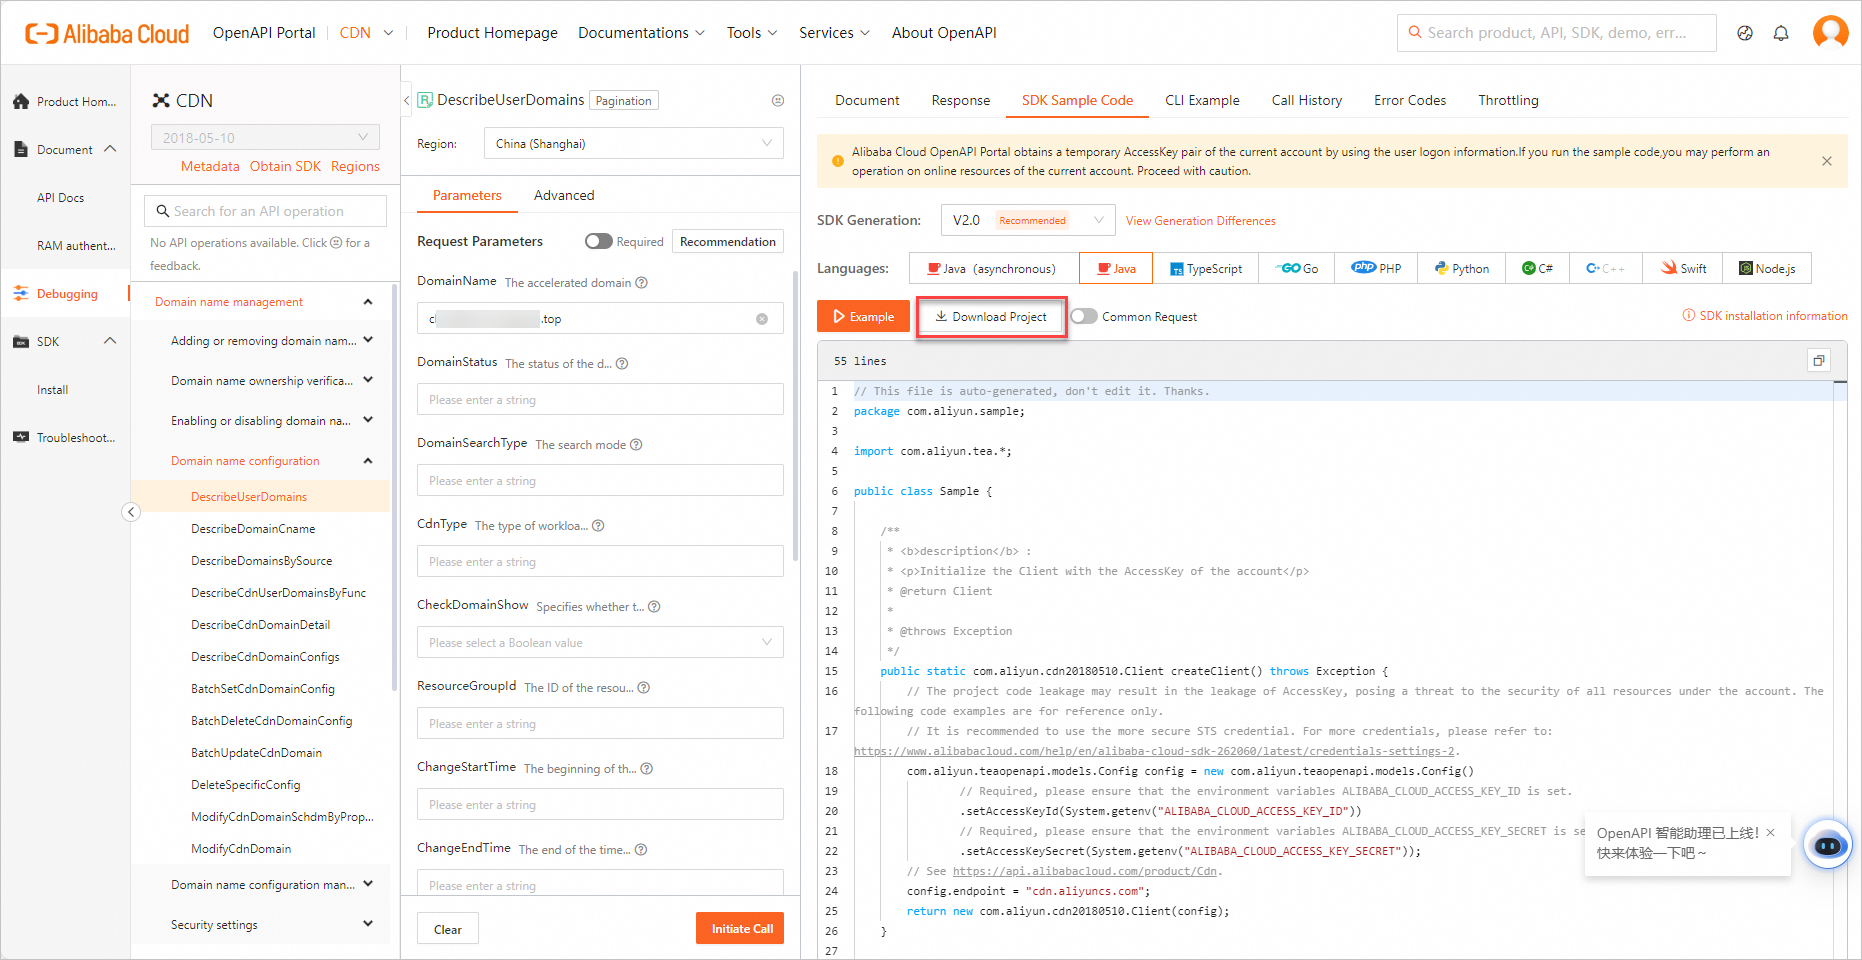This screenshot has height=960, width=1862.
Task: Open the globe language switcher icon
Action: pyautogui.click(x=1745, y=33)
